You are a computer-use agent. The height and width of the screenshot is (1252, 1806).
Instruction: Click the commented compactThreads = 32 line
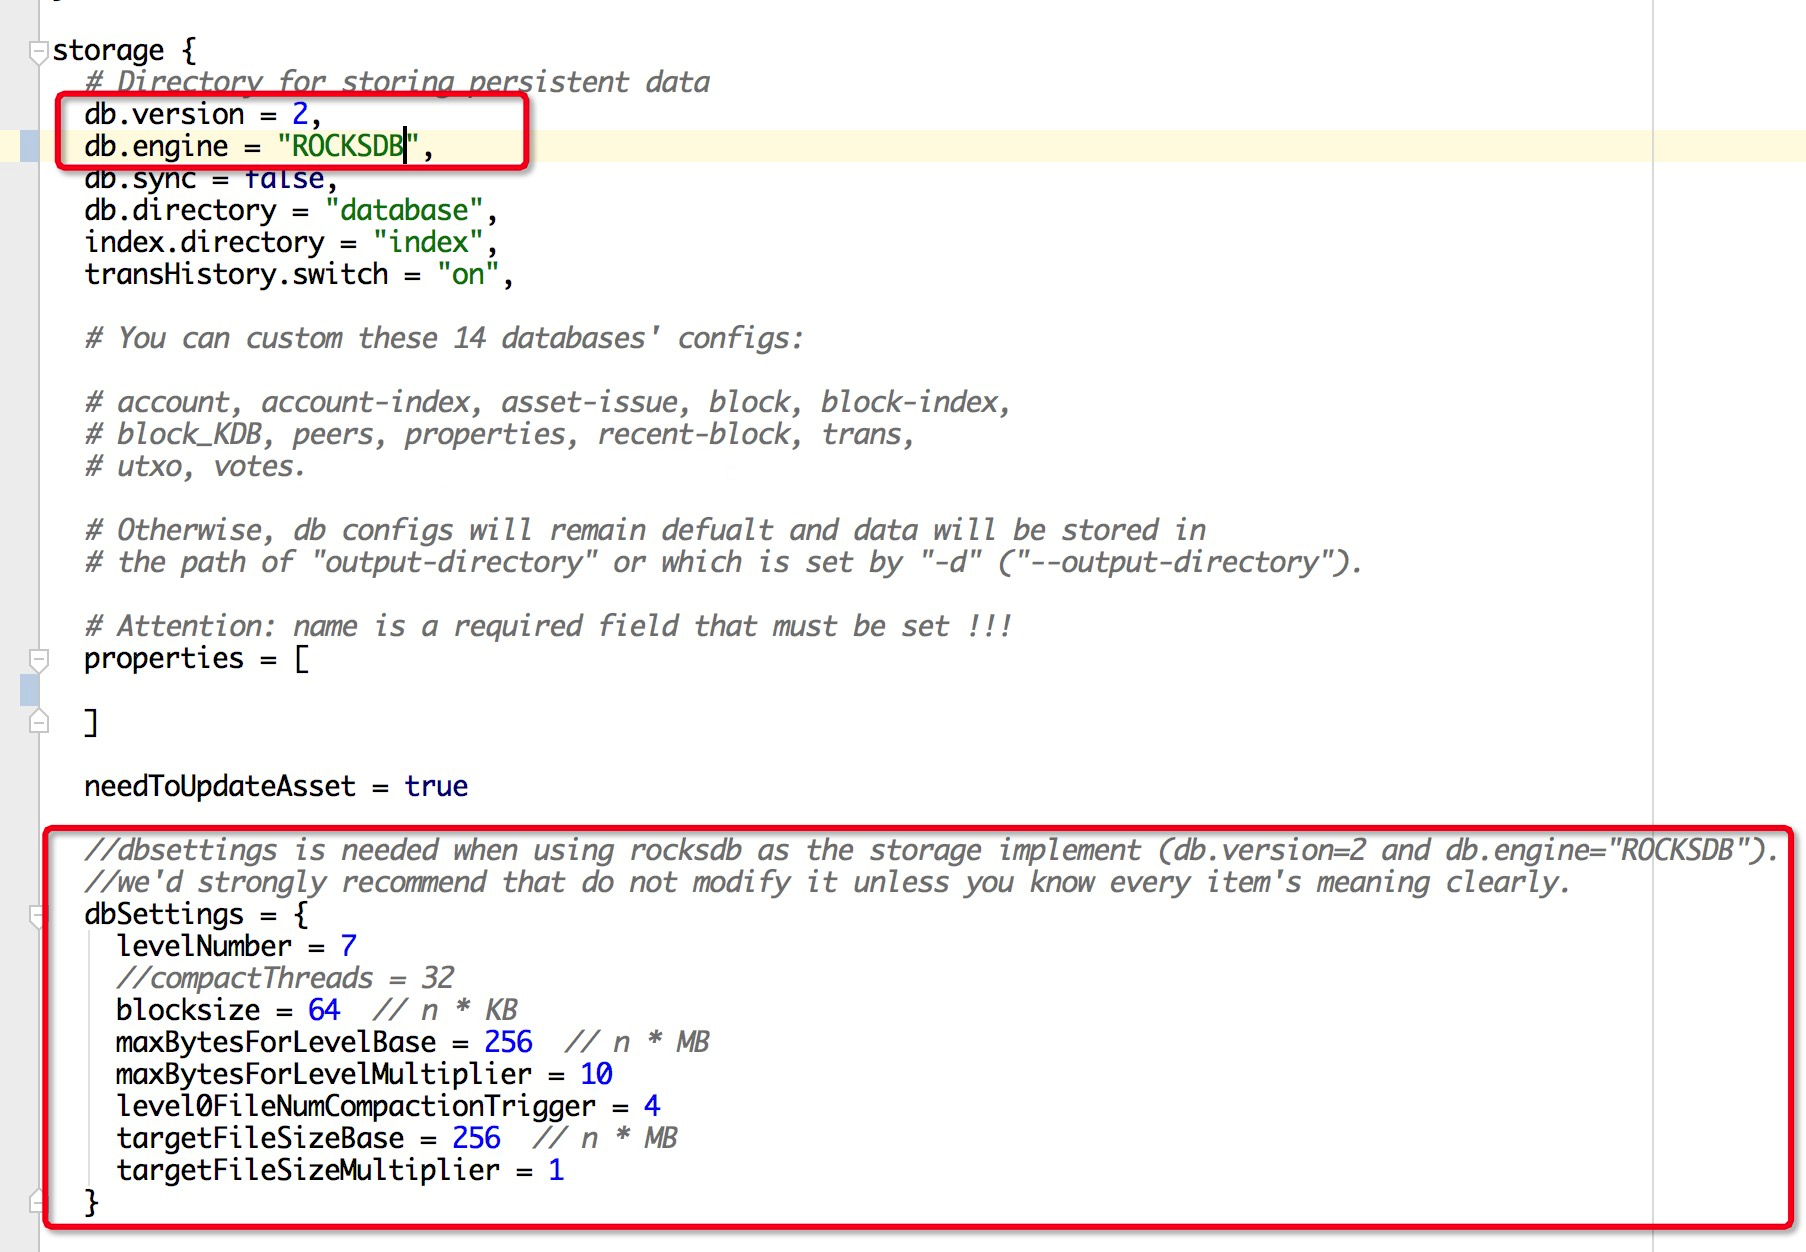pos(285,978)
